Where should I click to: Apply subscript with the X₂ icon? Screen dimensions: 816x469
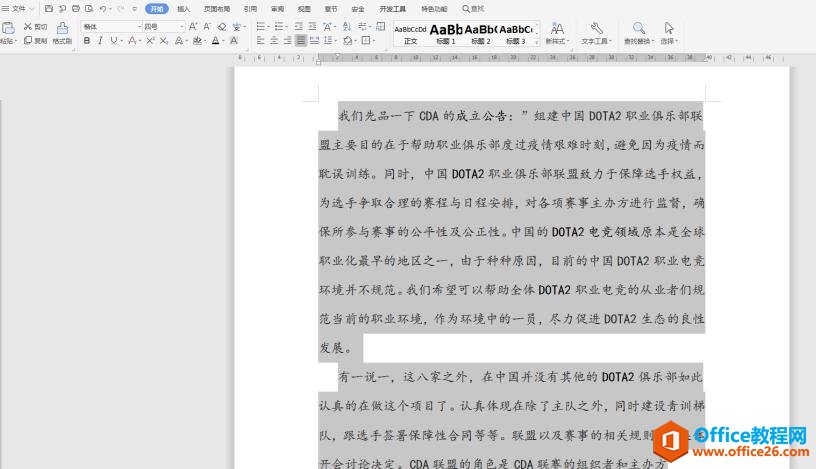[x=164, y=41]
